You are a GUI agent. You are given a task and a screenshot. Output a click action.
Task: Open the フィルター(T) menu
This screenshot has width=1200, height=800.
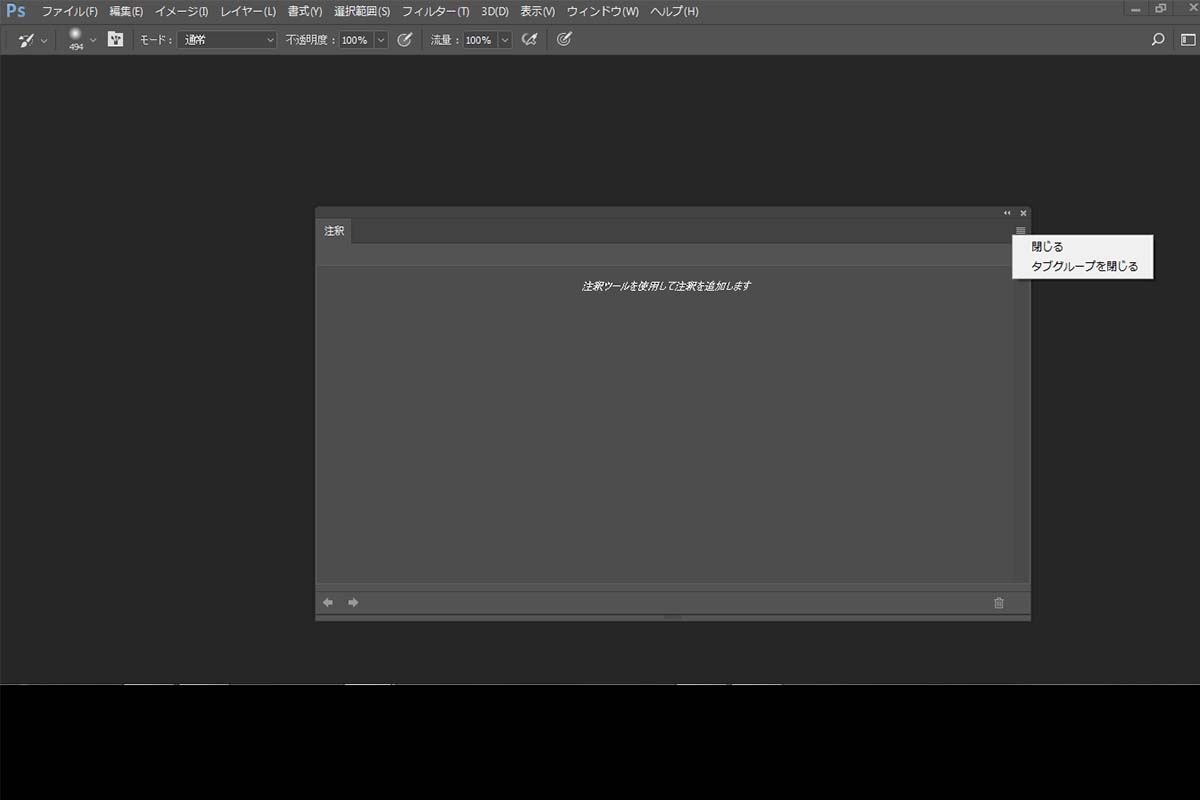[435, 12]
